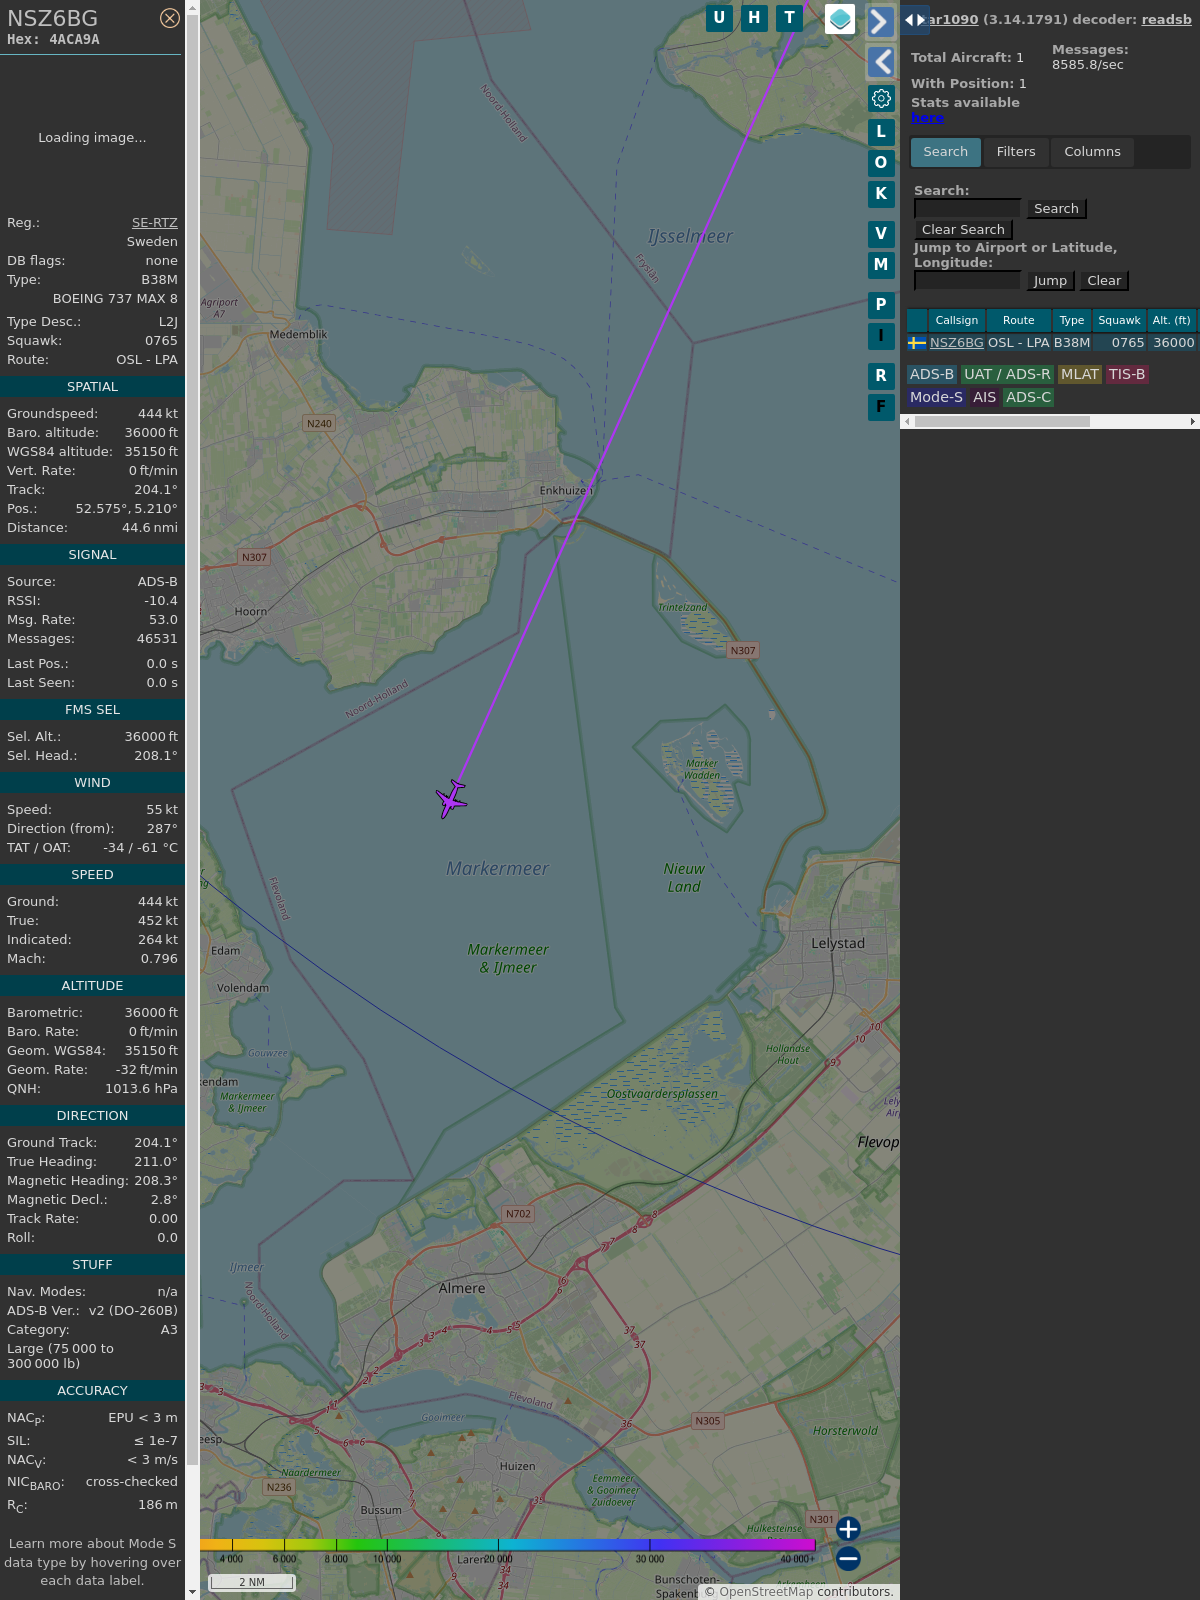This screenshot has width=1200, height=1600.
Task: Click the NSZ6BG panel title
Action: coord(53,18)
